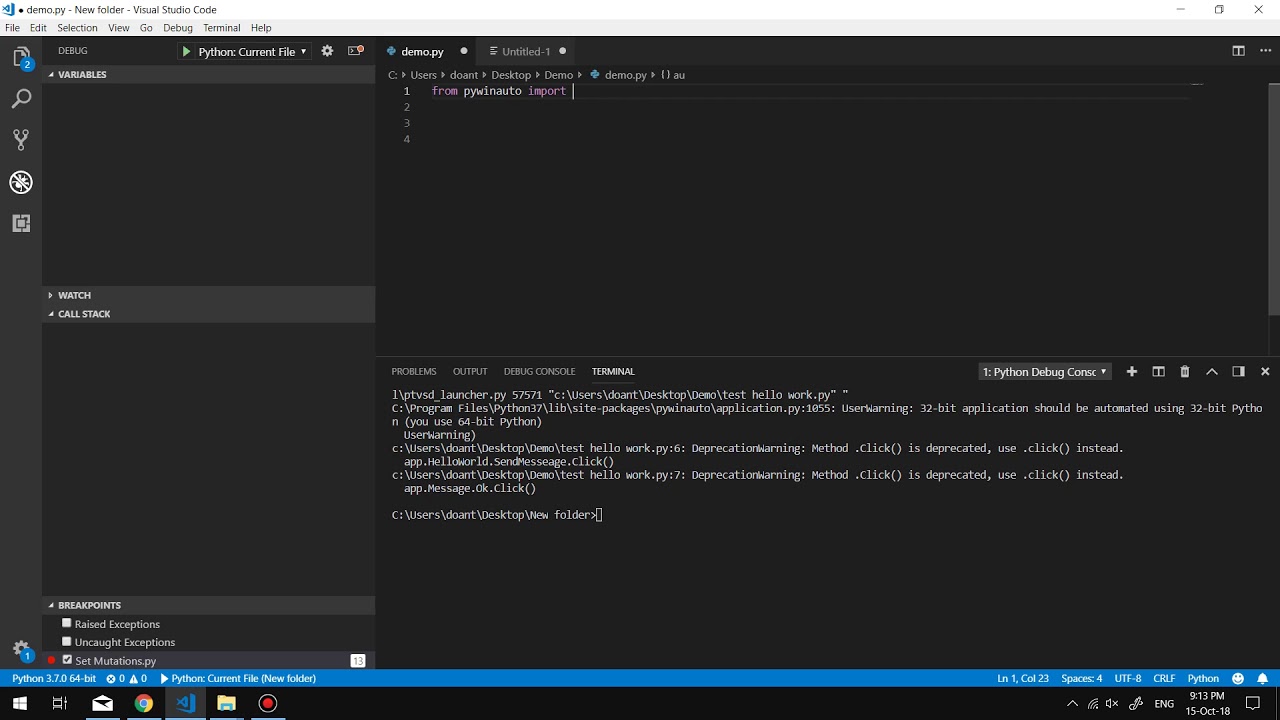Screen dimensions: 1280x720
Task: Open the Go menu
Action: 146,28
